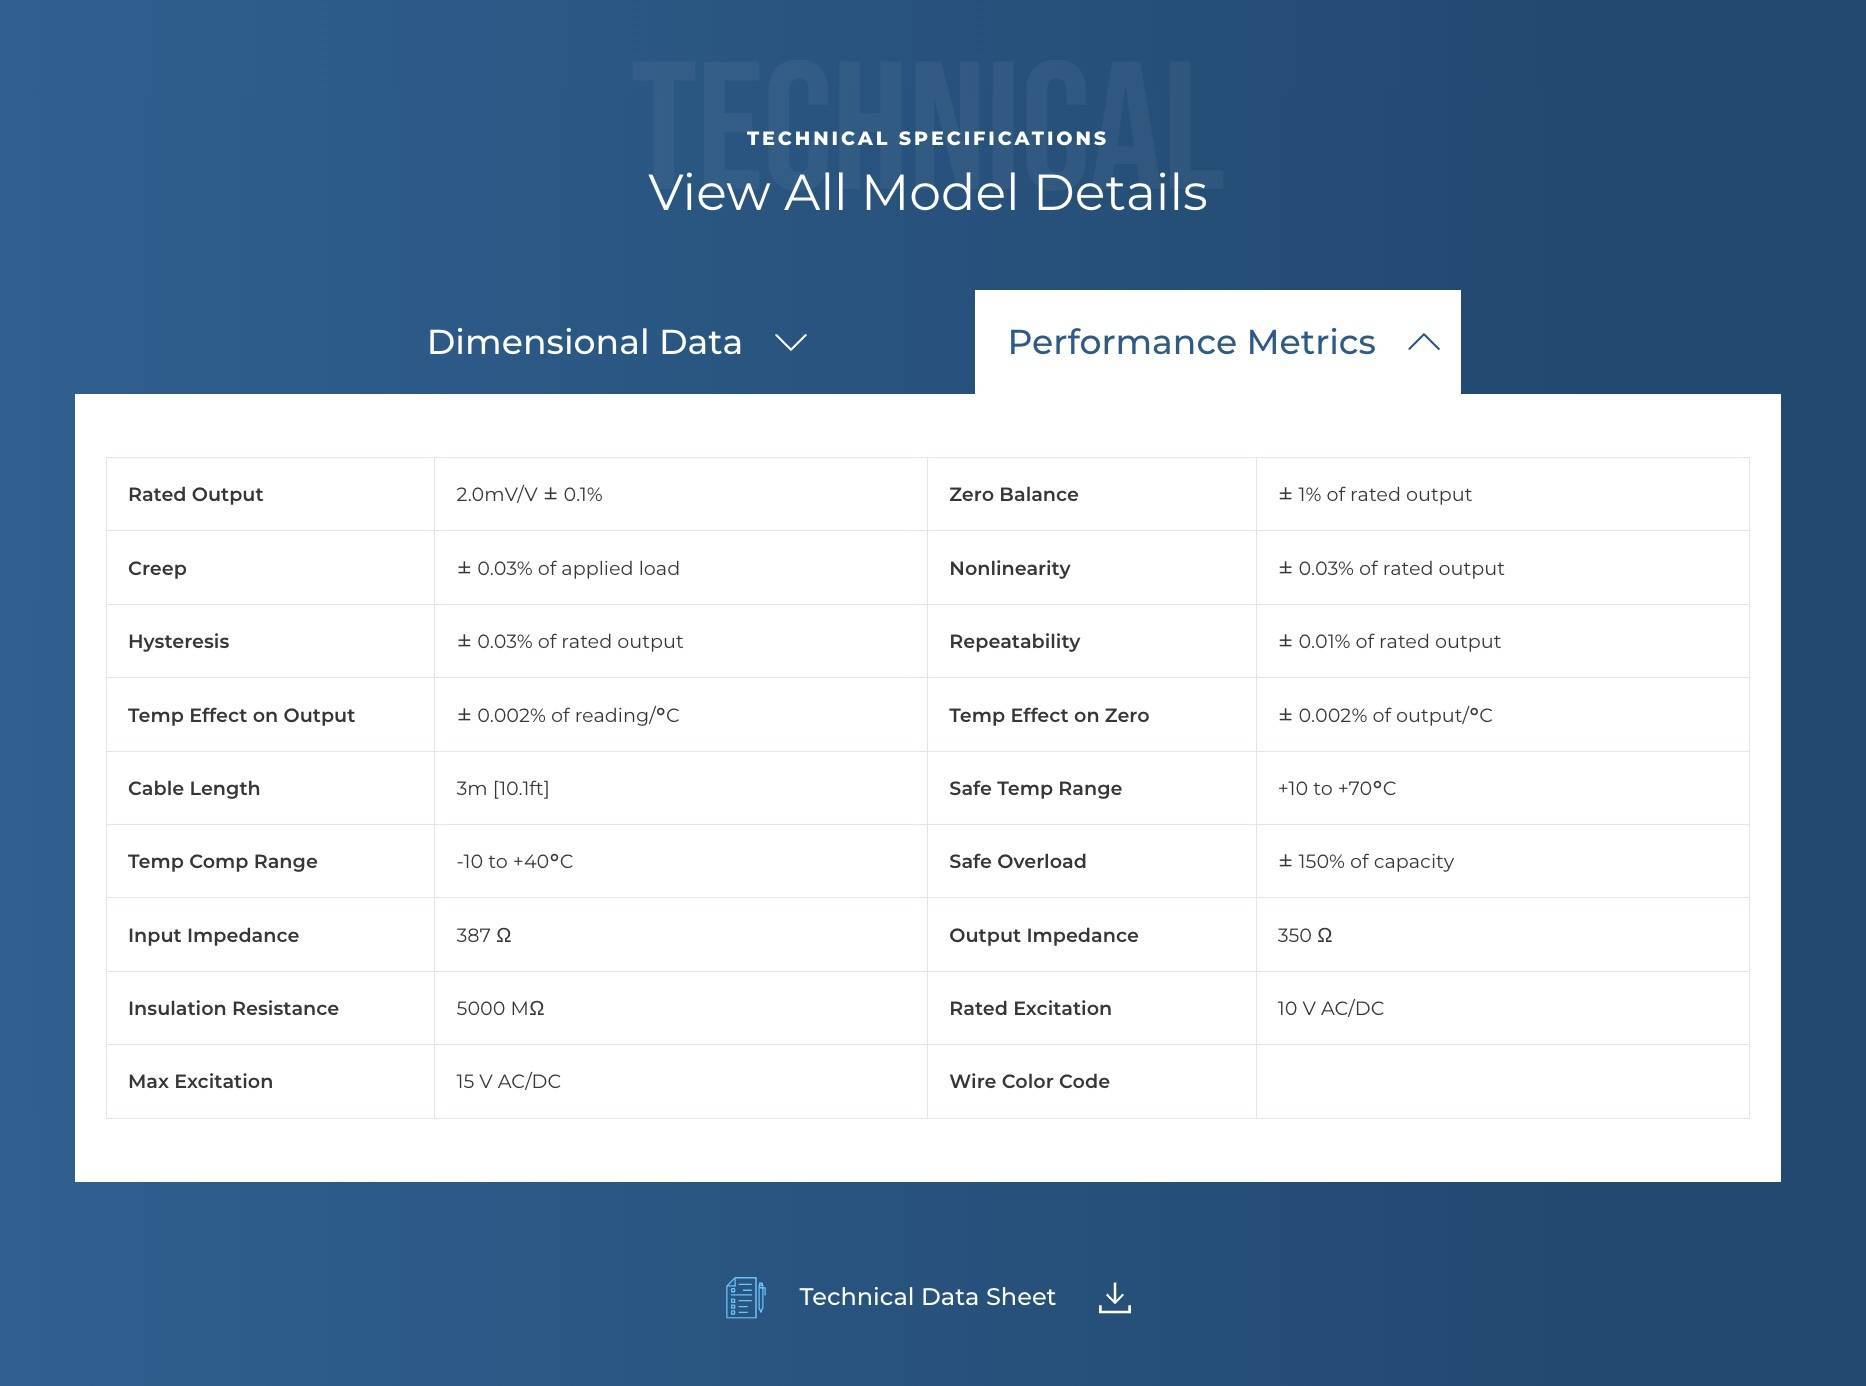Select the Hysteresis label

pyautogui.click(x=179, y=641)
